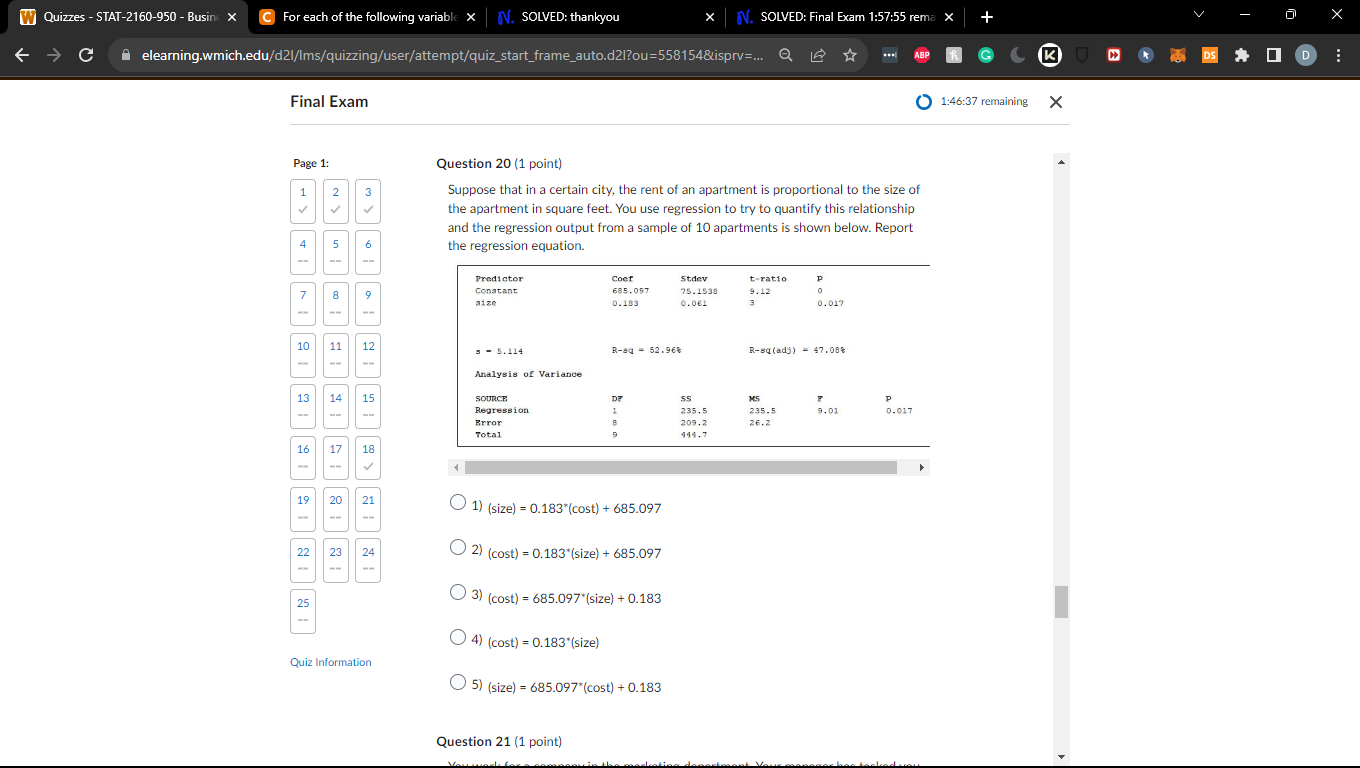The image size is (1360, 768).
Task: Switch to the 'SOLVED: thankyou' tab
Action: tap(600, 17)
